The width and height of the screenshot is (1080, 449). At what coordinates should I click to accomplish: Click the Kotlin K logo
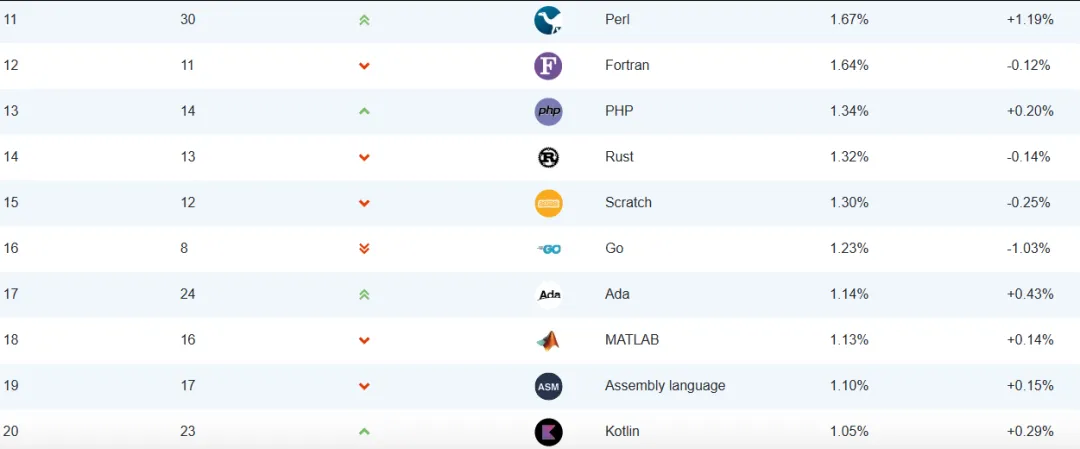(548, 432)
